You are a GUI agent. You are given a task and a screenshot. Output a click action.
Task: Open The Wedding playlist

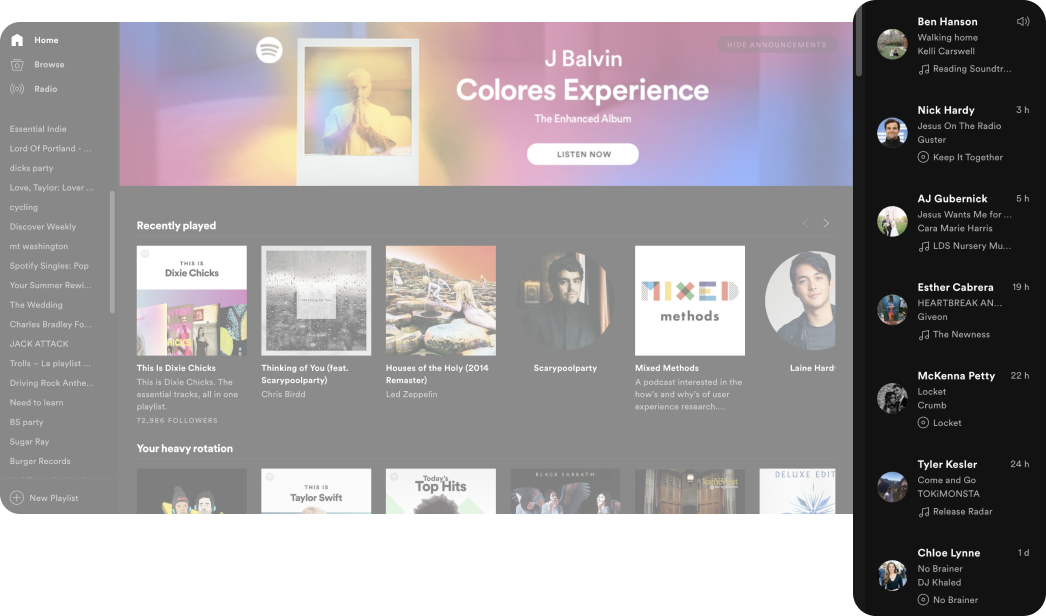click(36, 305)
